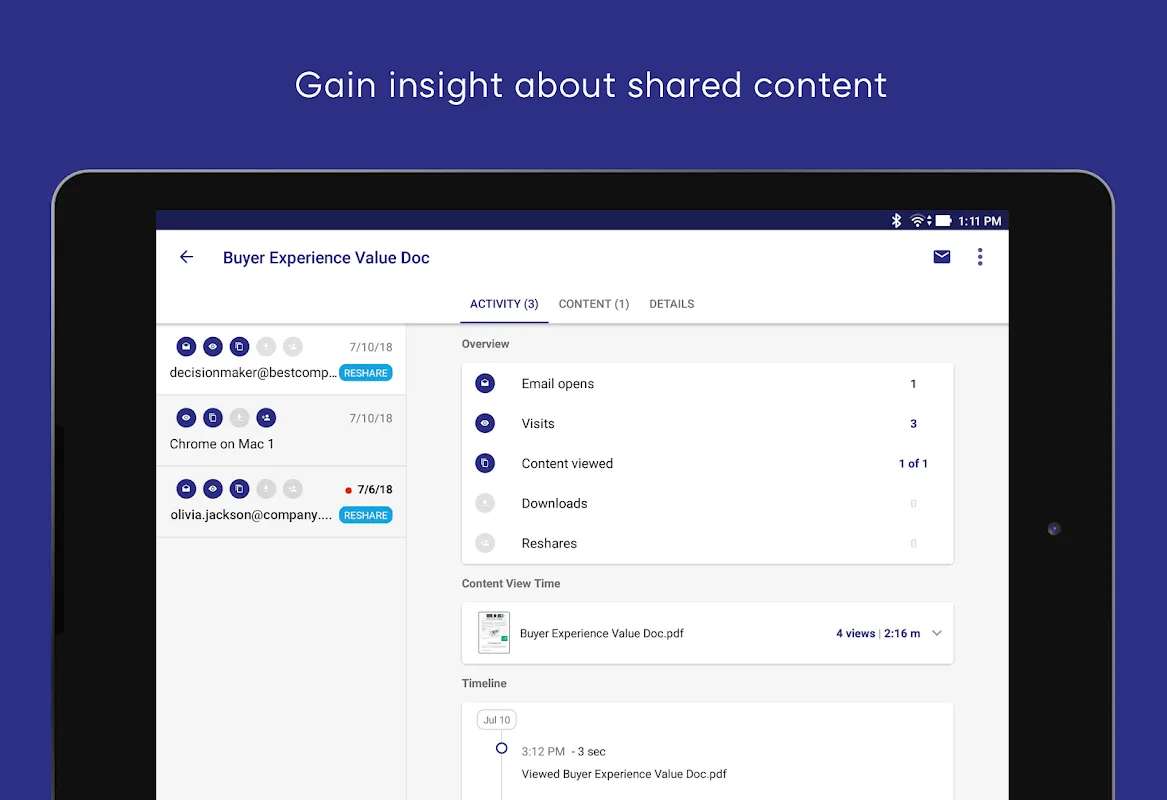The width and height of the screenshot is (1167, 800).
Task: Click greyed download icon in decisionmaker row
Action: [266, 346]
